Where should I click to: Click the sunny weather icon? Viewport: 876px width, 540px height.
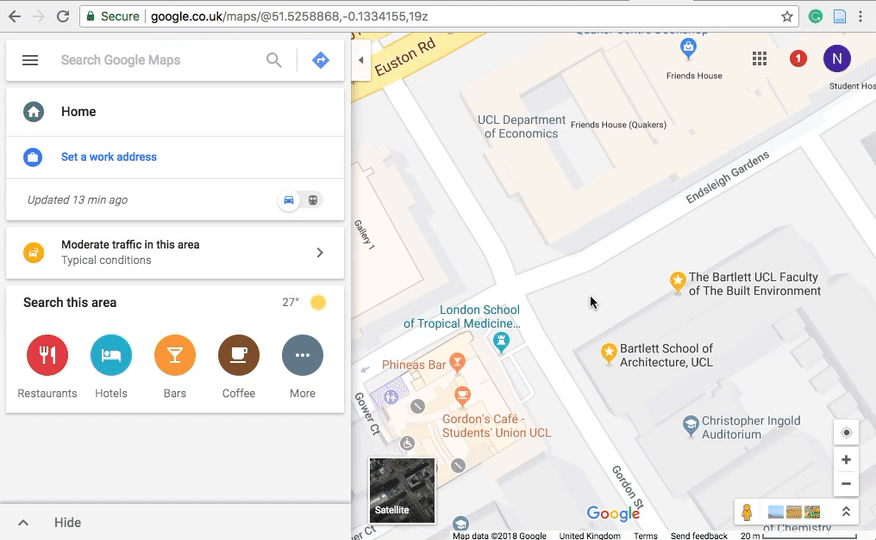coord(318,303)
